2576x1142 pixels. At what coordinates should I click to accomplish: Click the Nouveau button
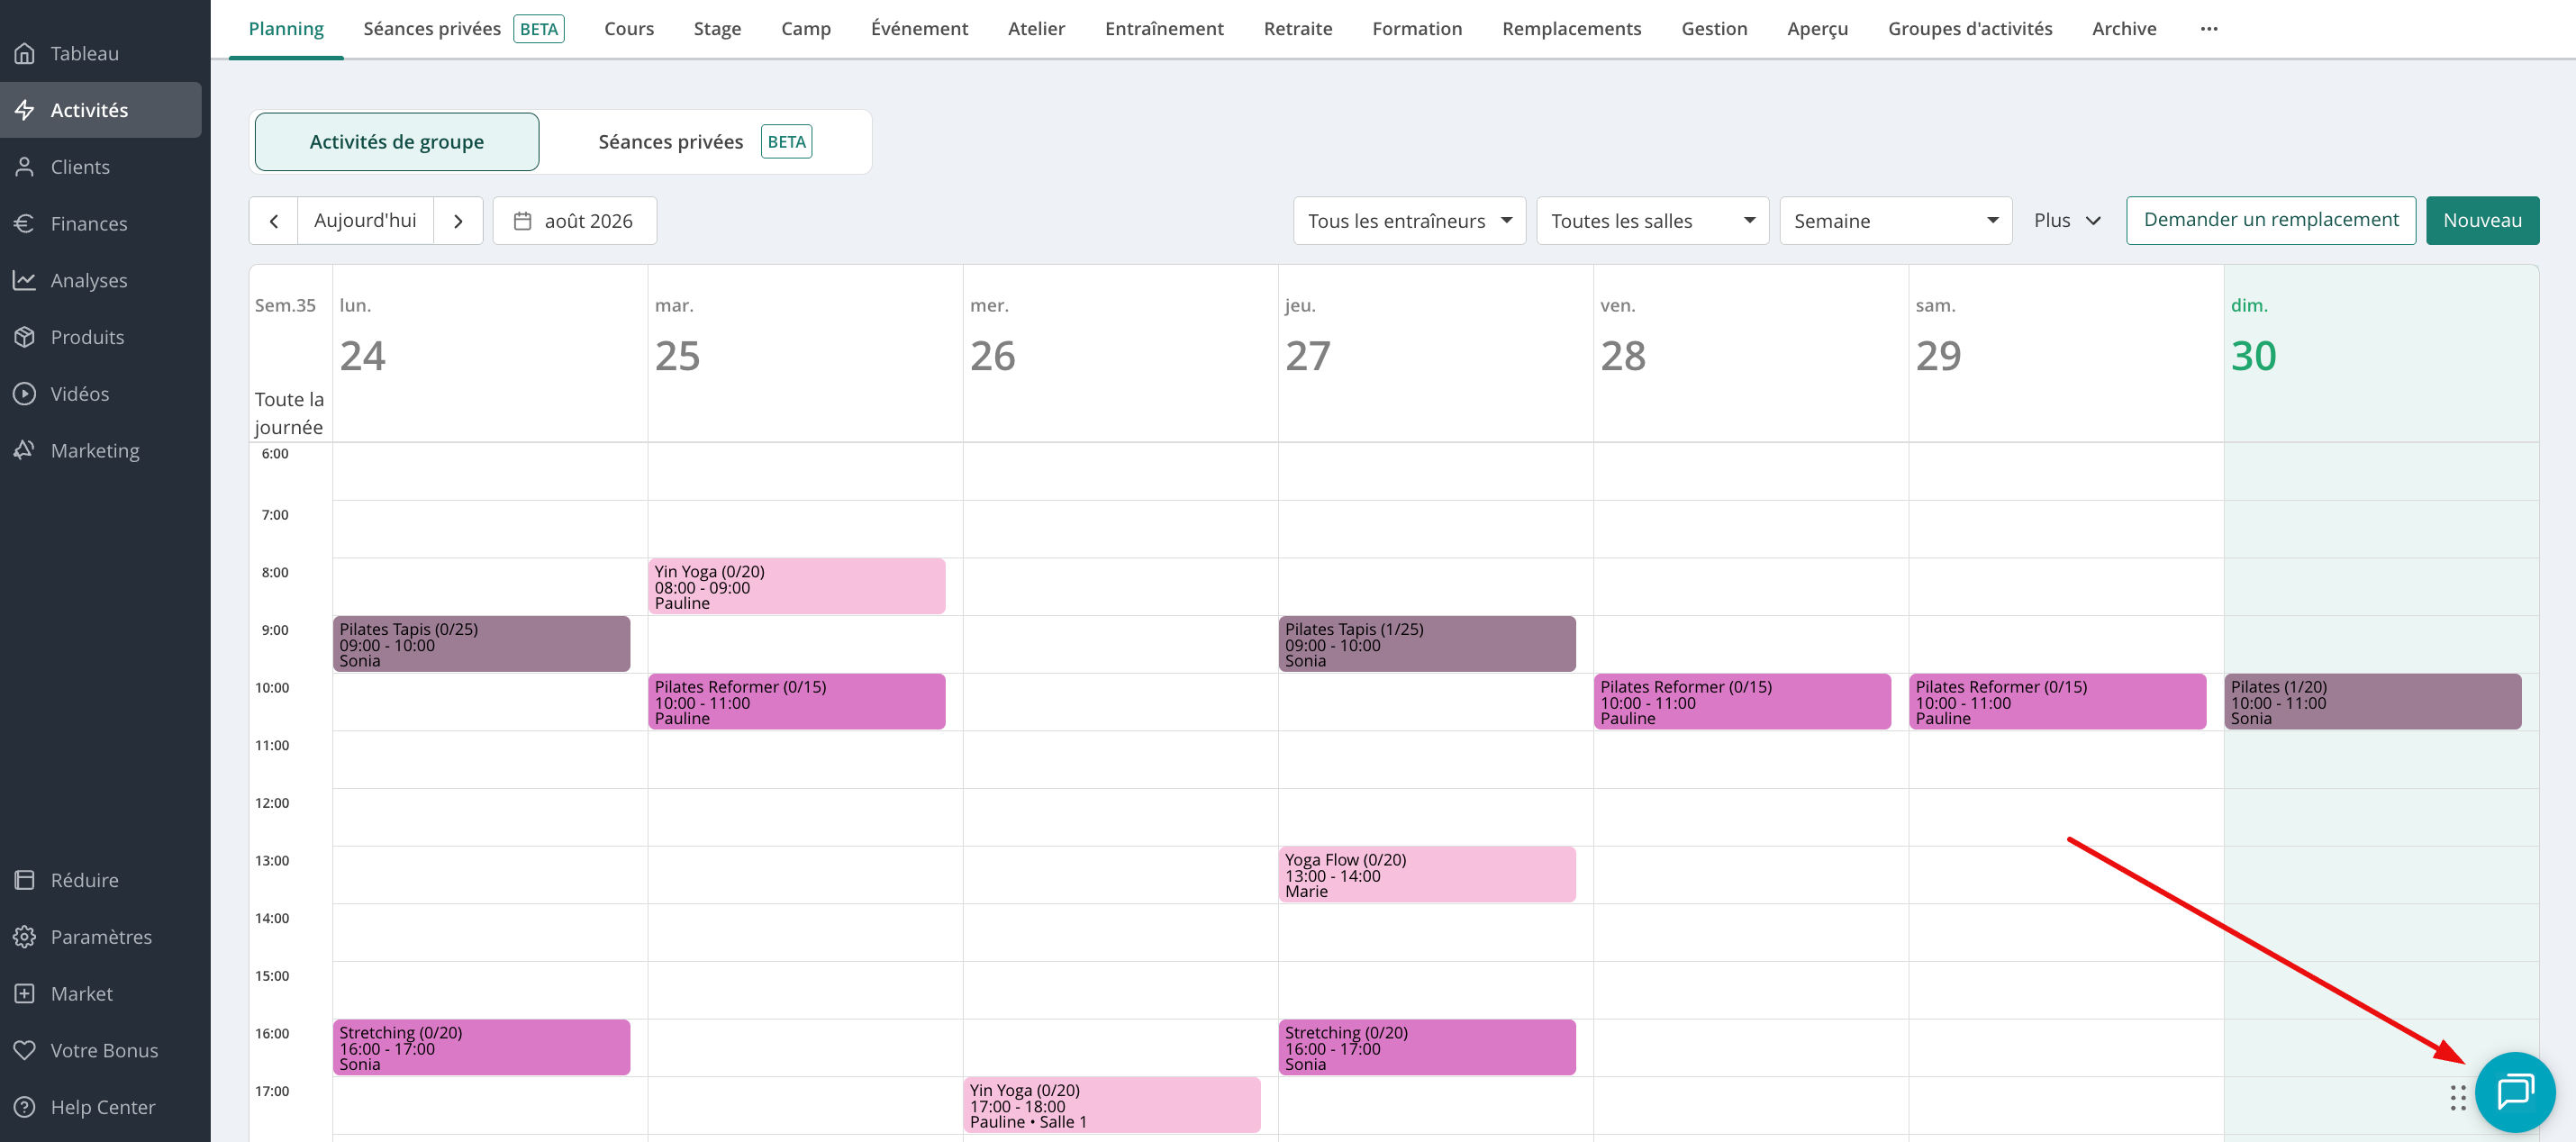coord(2482,221)
